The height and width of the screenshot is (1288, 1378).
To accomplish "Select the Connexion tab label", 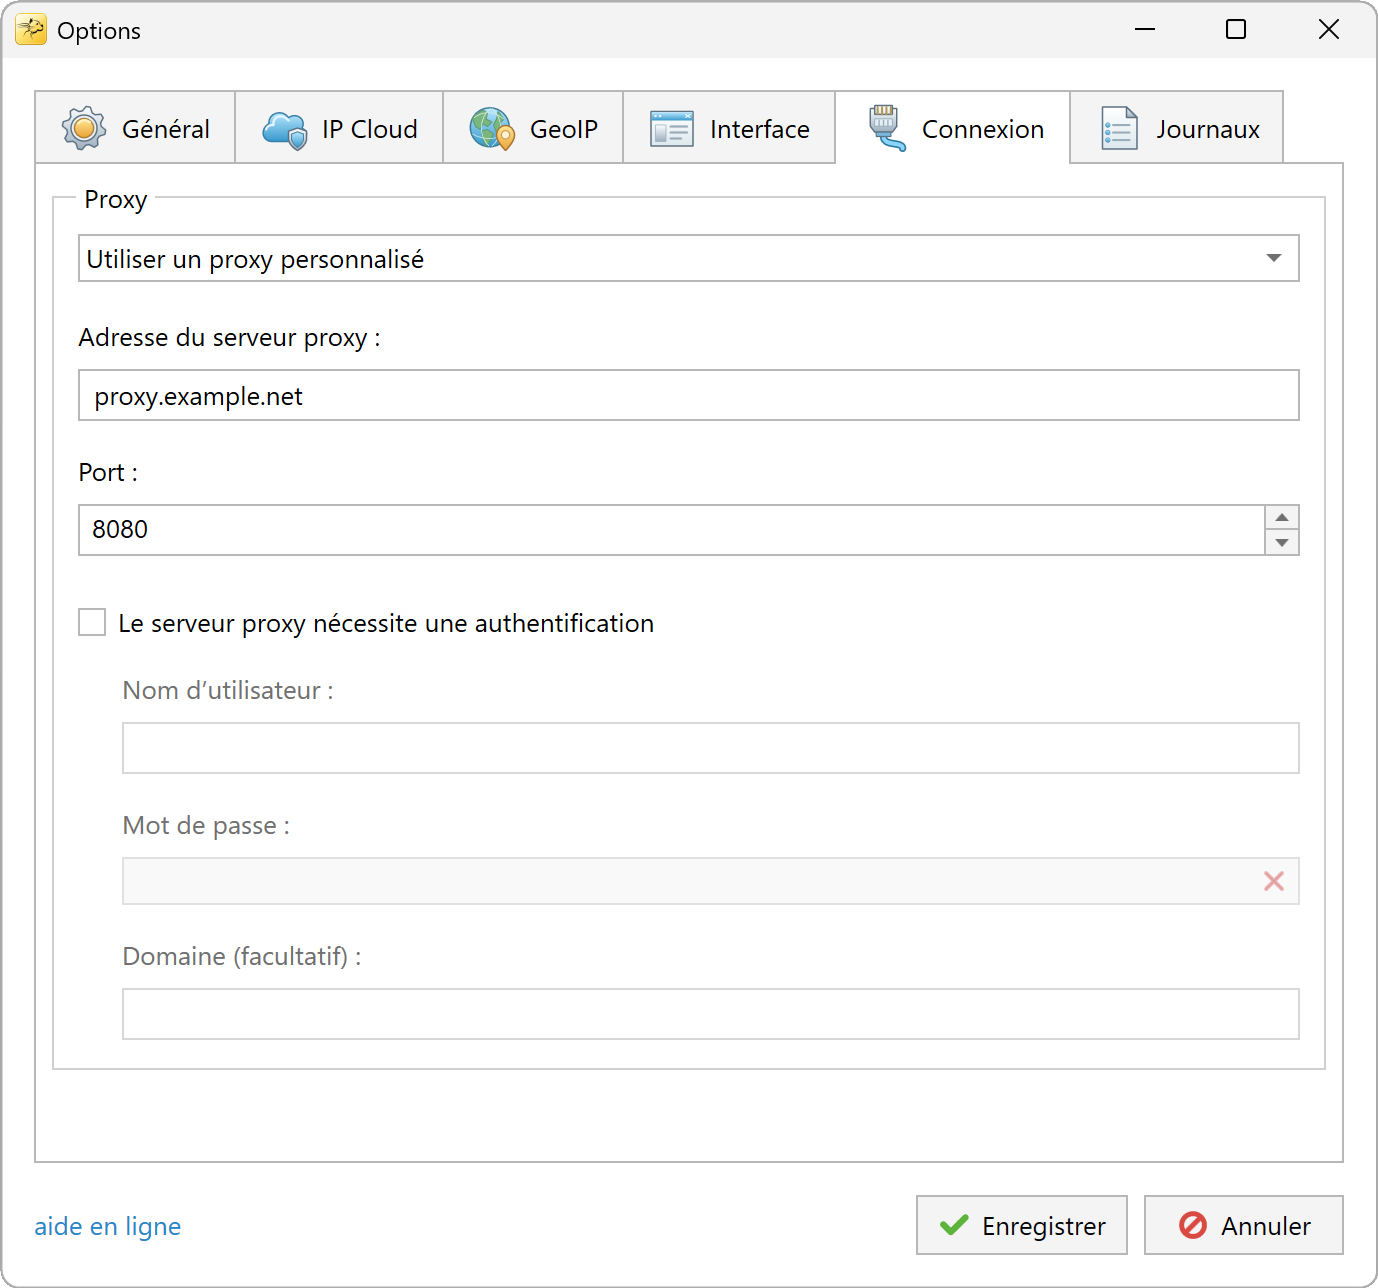I will pos(983,129).
